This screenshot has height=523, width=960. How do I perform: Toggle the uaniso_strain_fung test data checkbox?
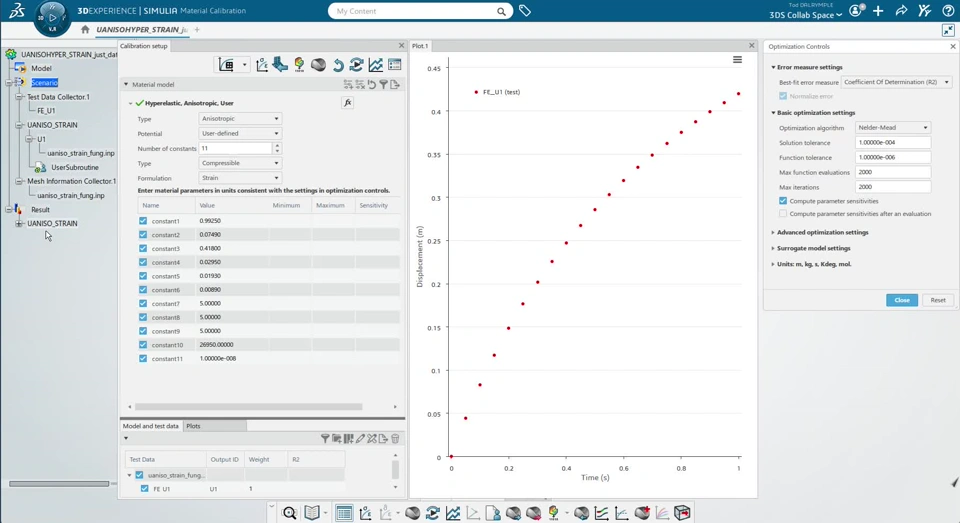click(139, 475)
